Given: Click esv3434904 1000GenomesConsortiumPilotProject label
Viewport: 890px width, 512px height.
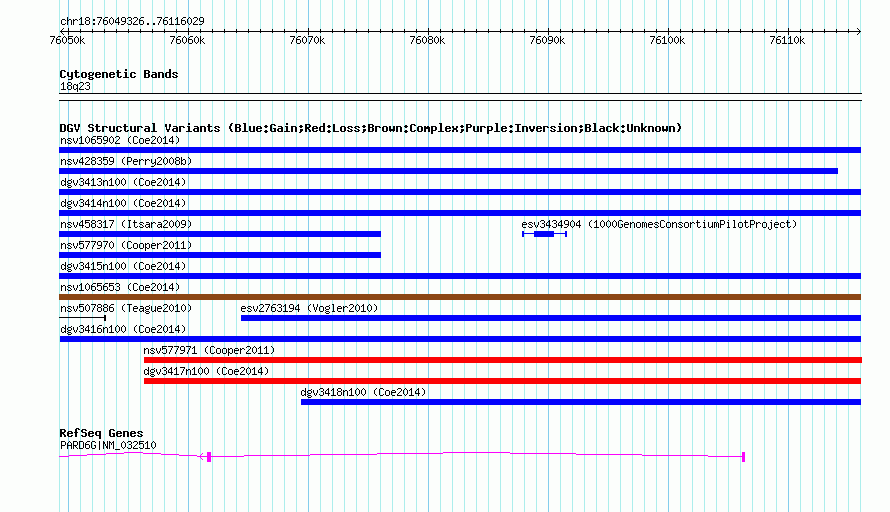Looking at the screenshot, I should pyautogui.click(x=659, y=224).
